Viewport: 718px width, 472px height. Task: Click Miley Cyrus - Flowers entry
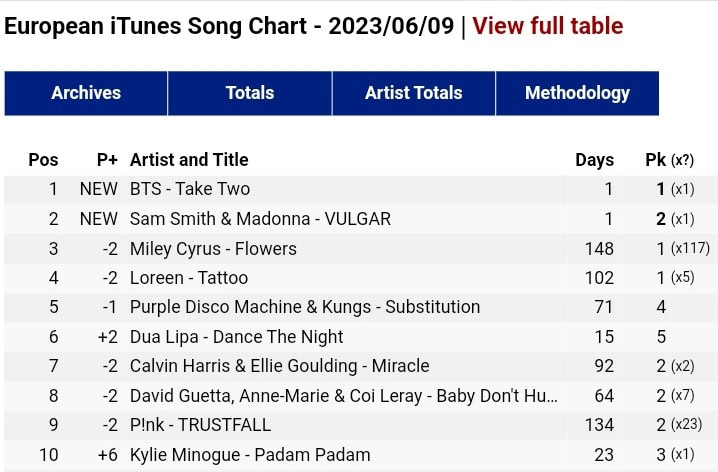coord(213,248)
